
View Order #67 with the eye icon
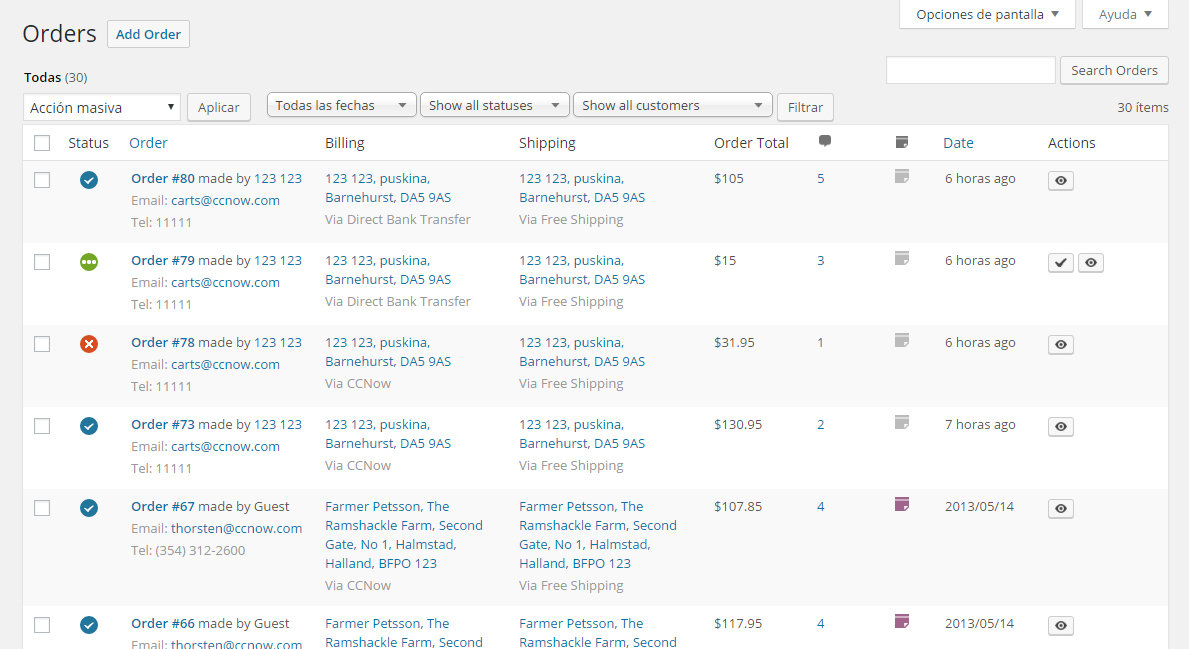(x=1061, y=508)
